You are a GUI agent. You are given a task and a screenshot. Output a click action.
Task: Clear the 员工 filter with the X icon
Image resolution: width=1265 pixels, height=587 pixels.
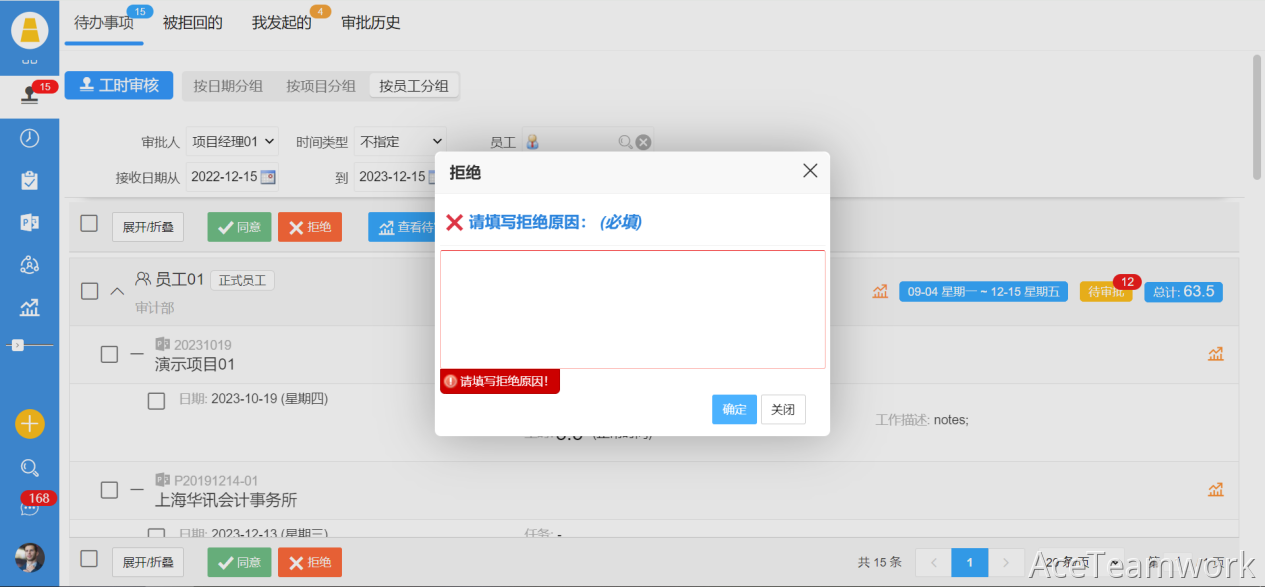coord(644,142)
